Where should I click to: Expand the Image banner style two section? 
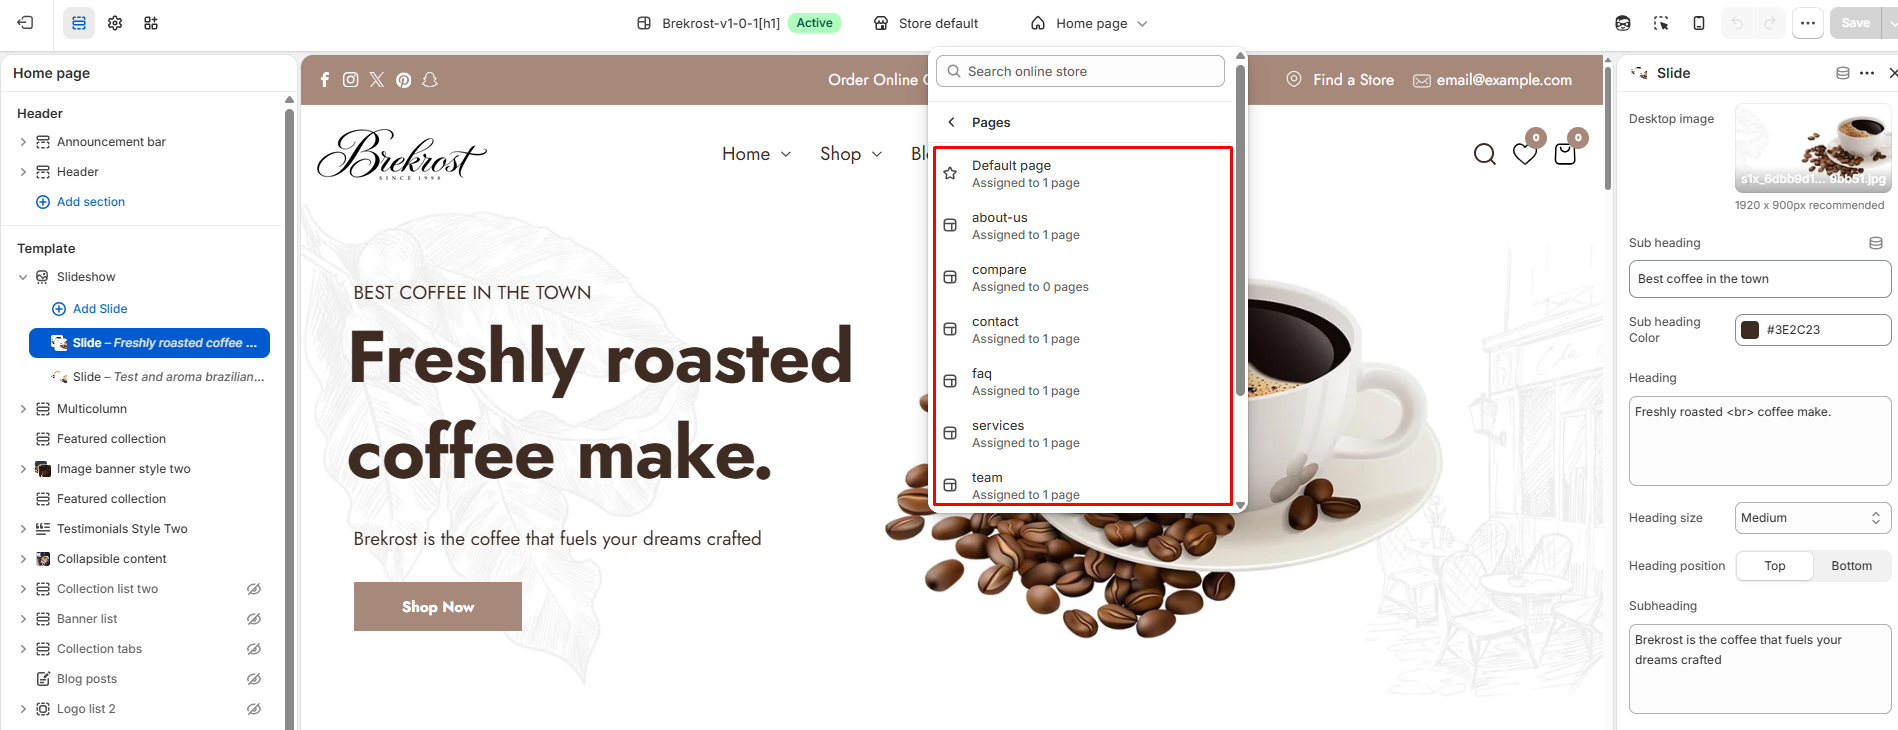(23, 469)
